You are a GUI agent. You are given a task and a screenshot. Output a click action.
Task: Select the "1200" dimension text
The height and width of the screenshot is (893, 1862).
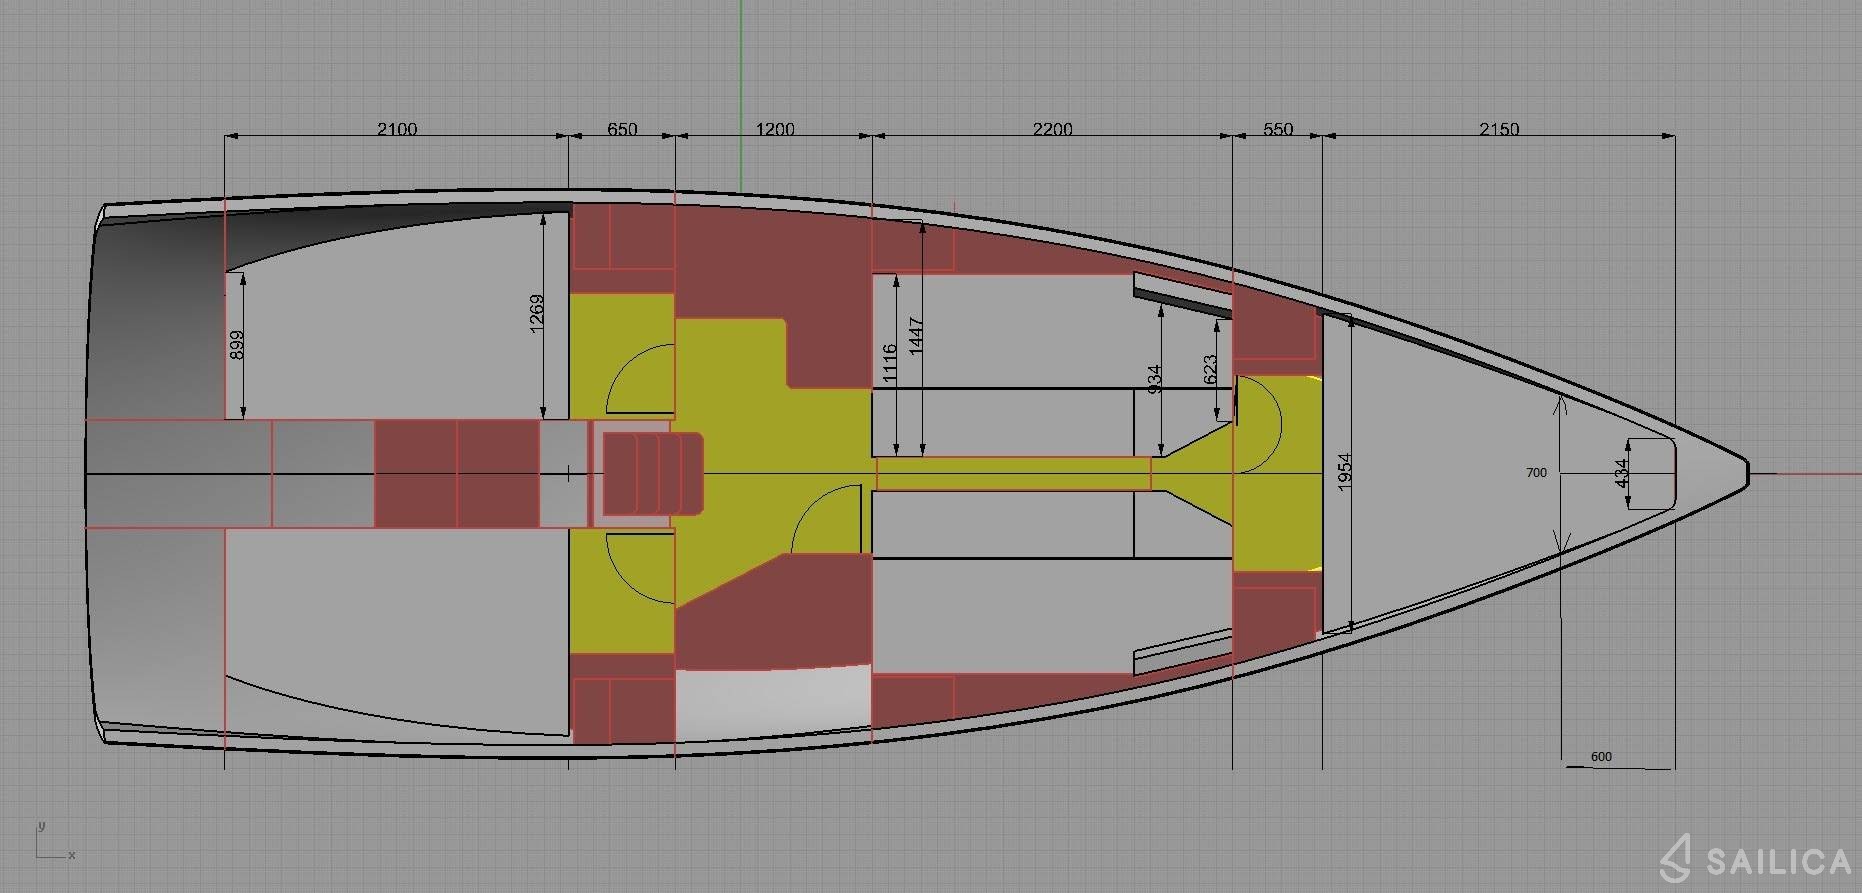tap(775, 129)
